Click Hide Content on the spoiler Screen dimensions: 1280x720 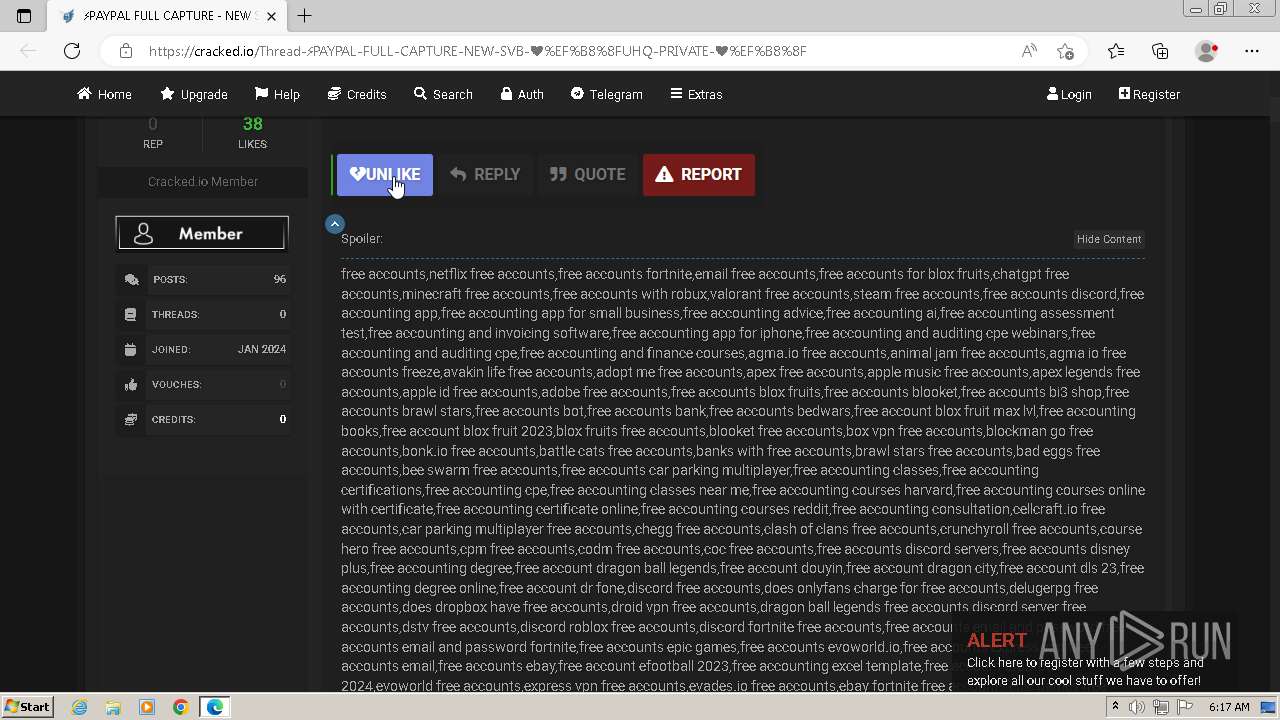pyautogui.click(x=1108, y=239)
